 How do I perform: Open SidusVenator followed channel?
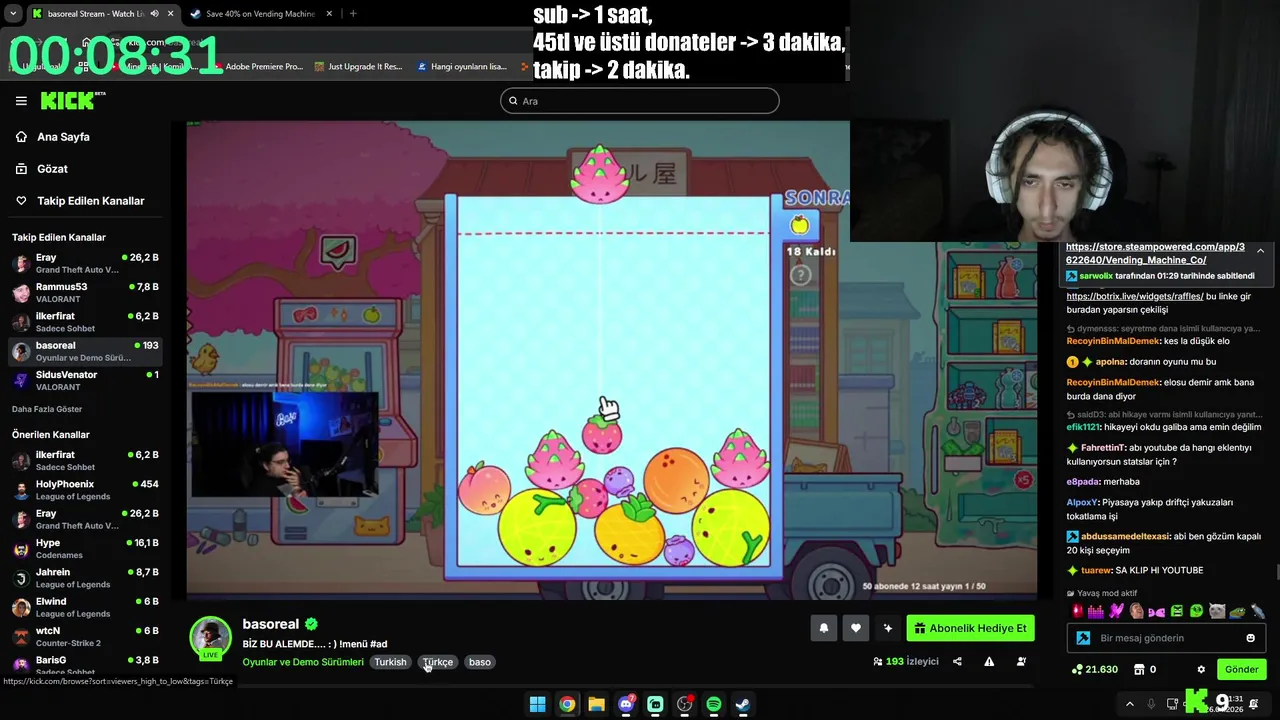(85, 381)
